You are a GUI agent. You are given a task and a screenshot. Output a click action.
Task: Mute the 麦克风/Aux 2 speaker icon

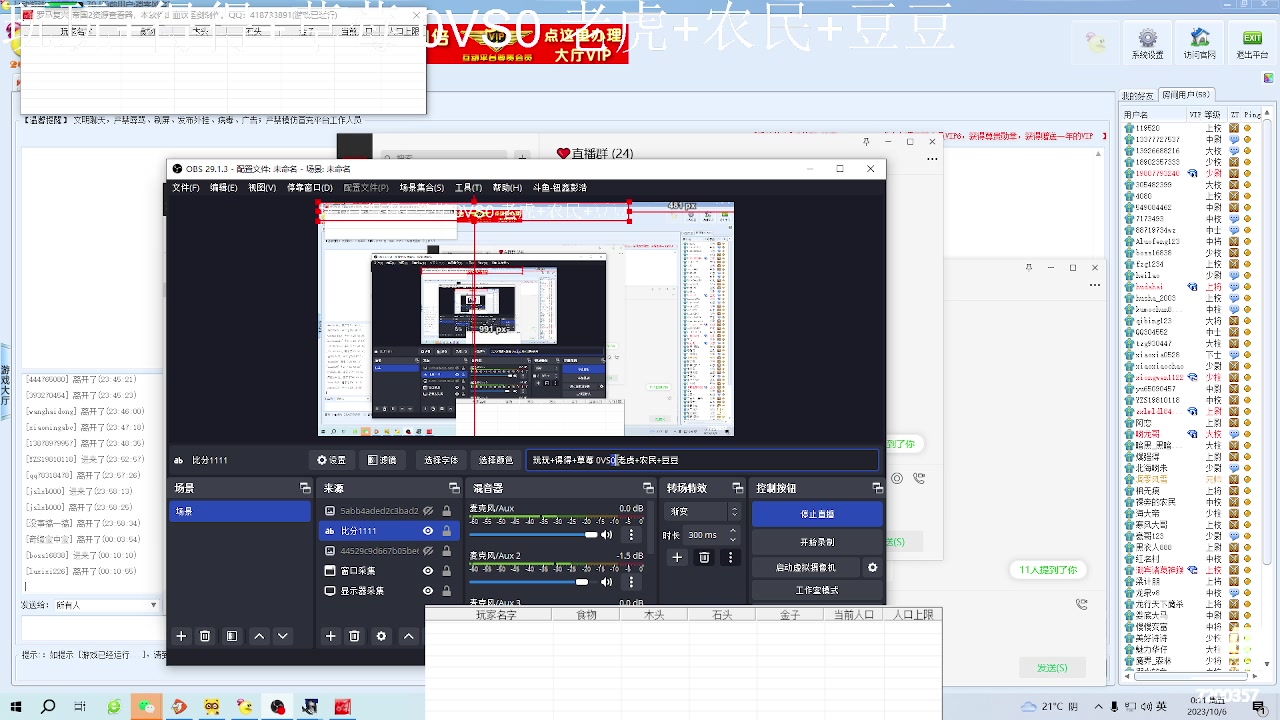tap(606, 582)
